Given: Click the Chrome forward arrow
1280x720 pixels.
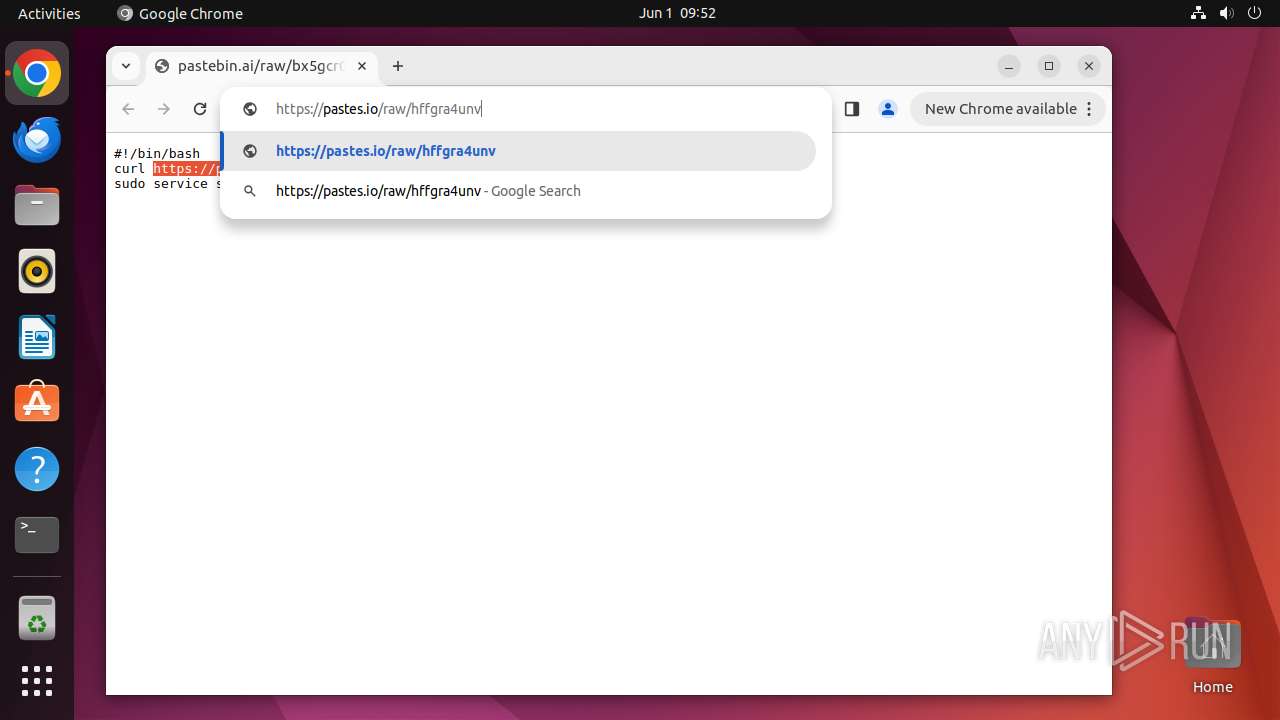Looking at the screenshot, I should [x=164, y=109].
